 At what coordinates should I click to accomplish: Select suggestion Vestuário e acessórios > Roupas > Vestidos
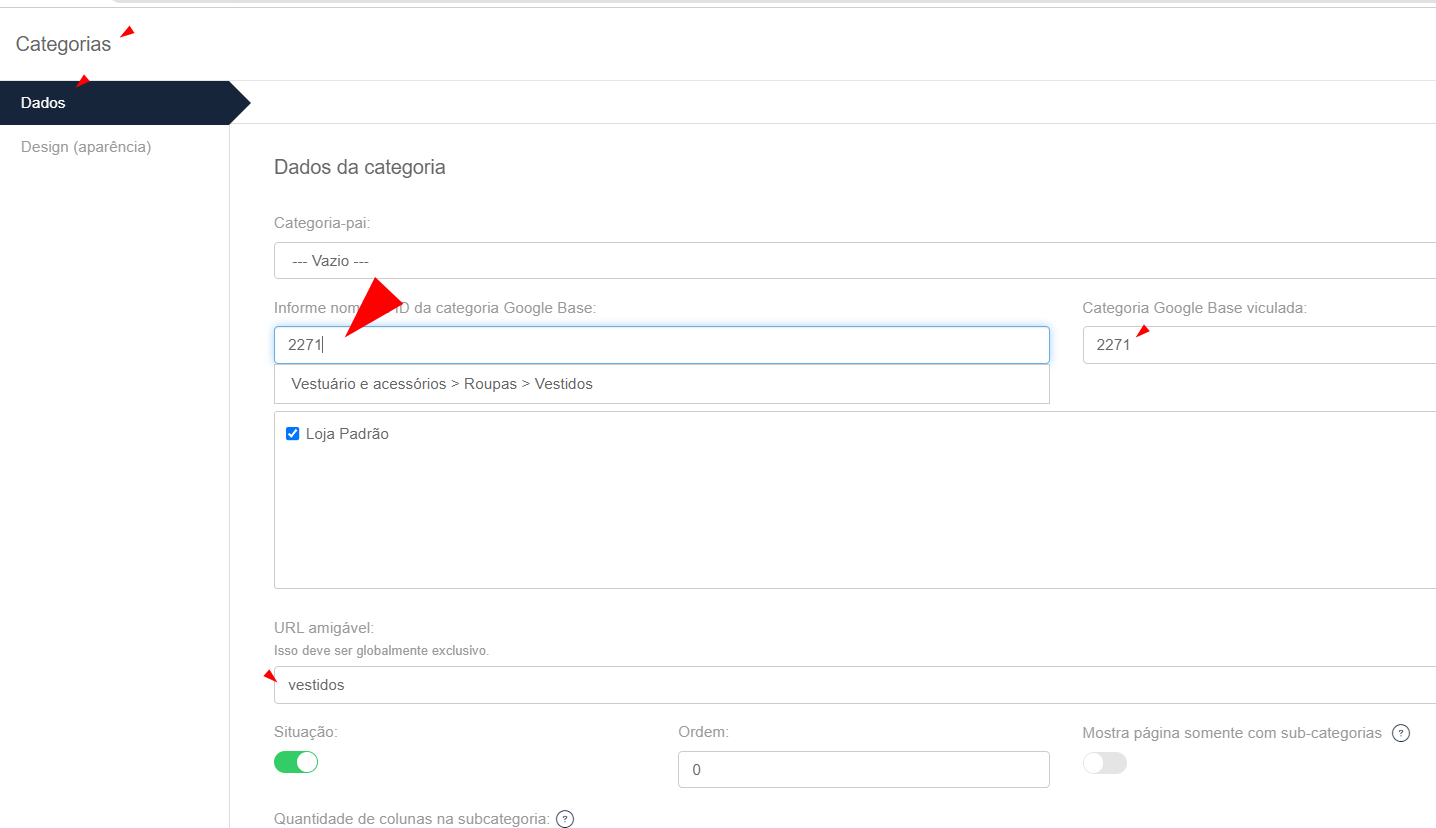click(662, 384)
